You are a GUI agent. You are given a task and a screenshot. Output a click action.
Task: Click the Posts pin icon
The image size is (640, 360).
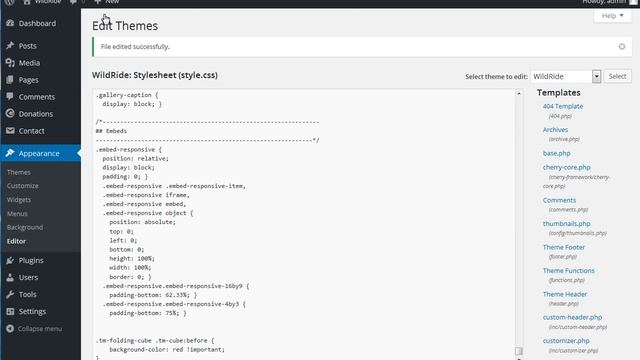(10, 46)
